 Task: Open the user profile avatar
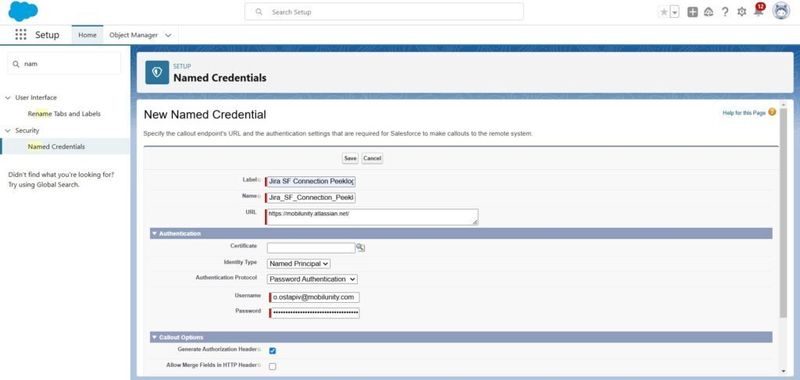[x=781, y=11]
